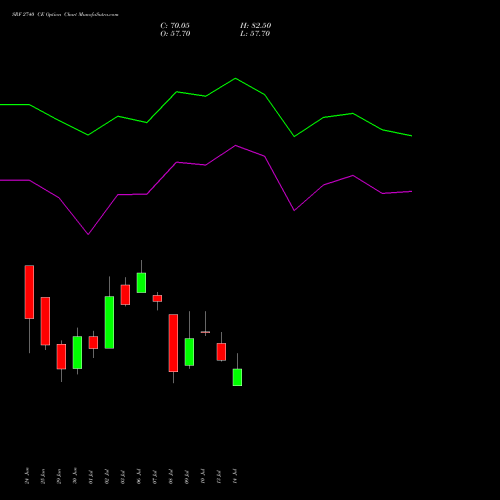500x500 pixels.
Task: Click the open value 'O: 57.70'
Action: (175, 34)
